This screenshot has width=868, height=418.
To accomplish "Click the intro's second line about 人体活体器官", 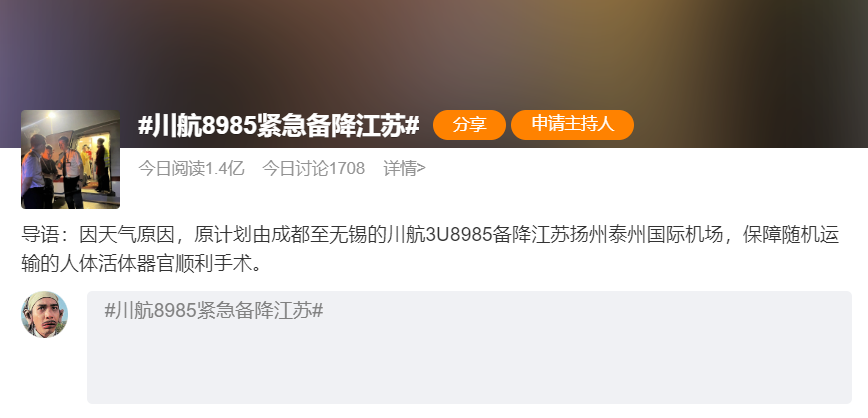I will [141, 264].
